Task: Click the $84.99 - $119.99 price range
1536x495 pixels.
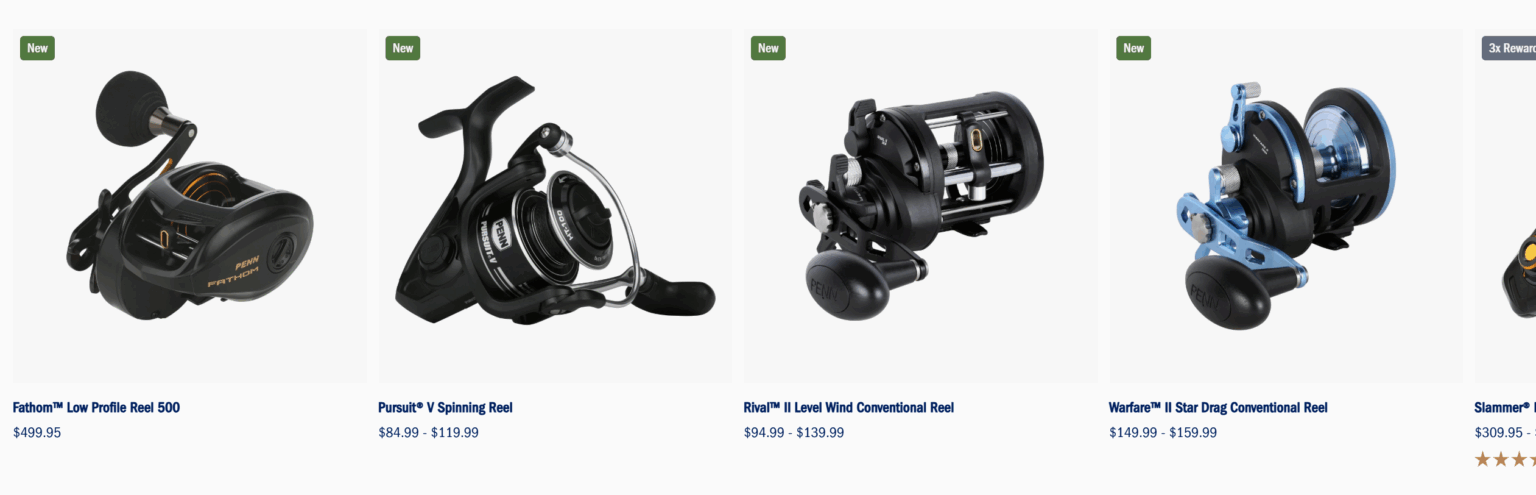Action: pyautogui.click(x=428, y=433)
